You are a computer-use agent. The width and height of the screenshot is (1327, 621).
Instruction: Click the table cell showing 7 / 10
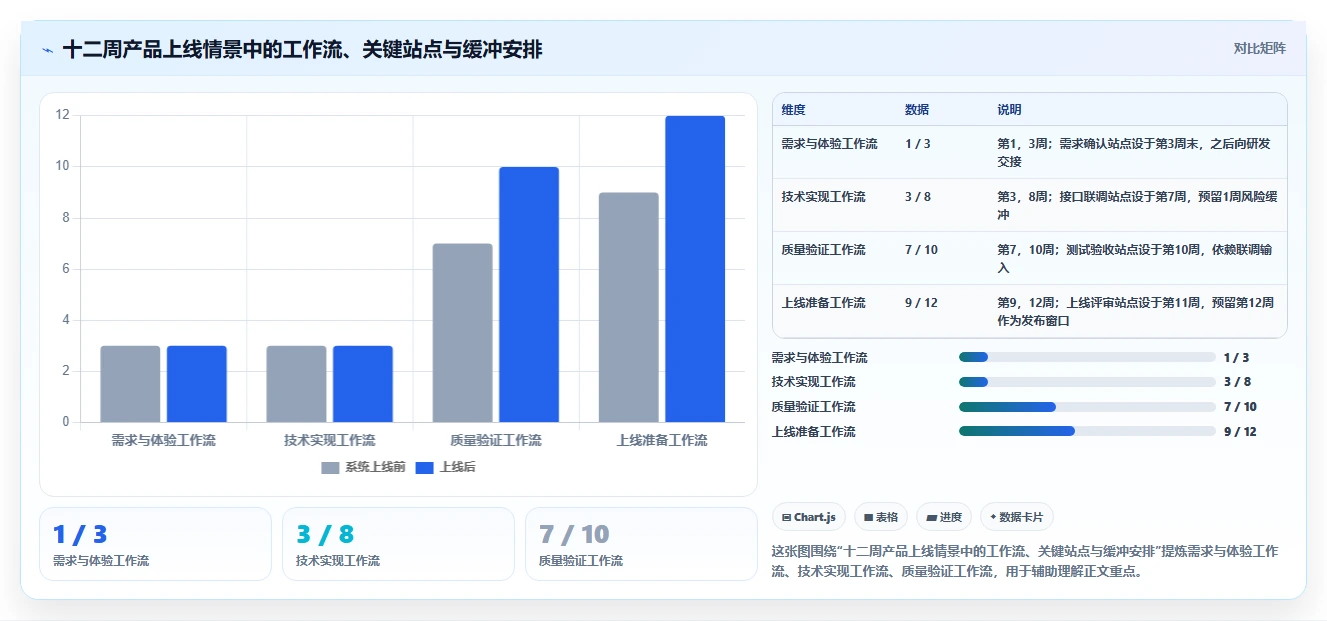(x=921, y=250)
